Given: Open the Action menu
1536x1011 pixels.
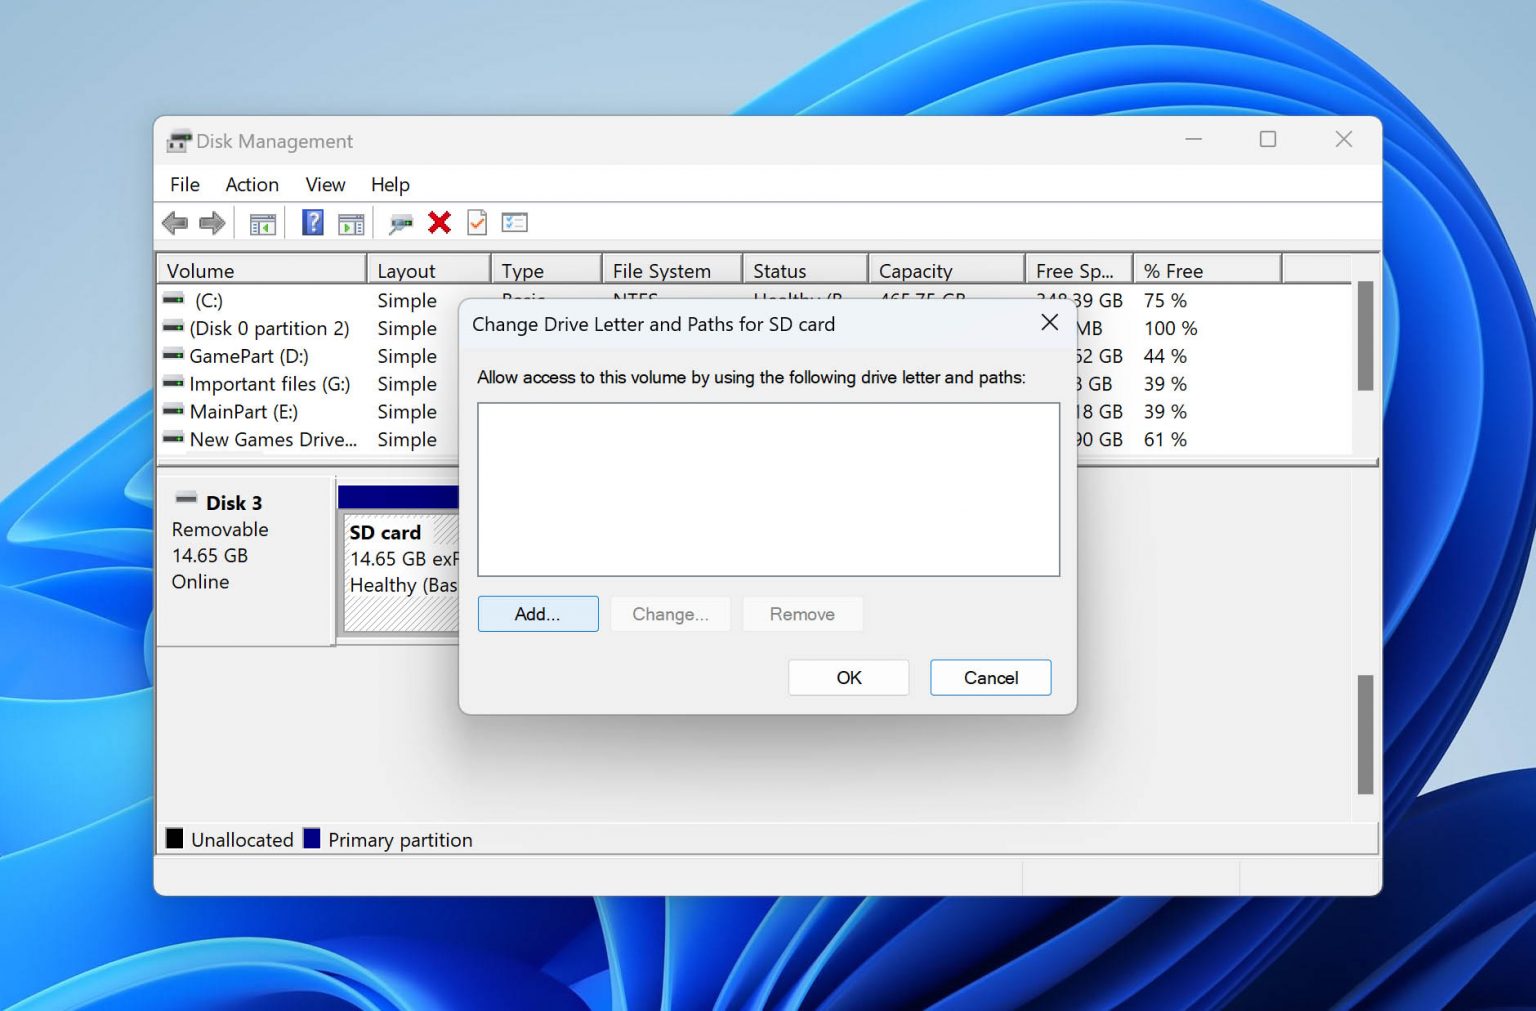Looking at the screenshot, I should point(251,184).
